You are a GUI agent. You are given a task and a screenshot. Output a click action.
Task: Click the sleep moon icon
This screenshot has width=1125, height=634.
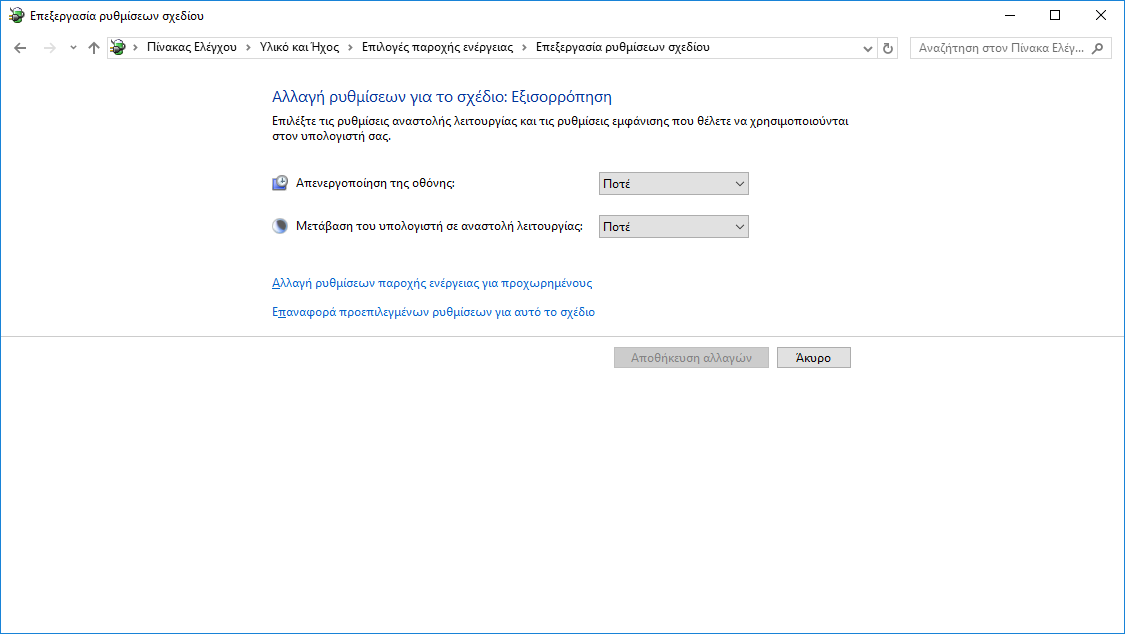280,226
